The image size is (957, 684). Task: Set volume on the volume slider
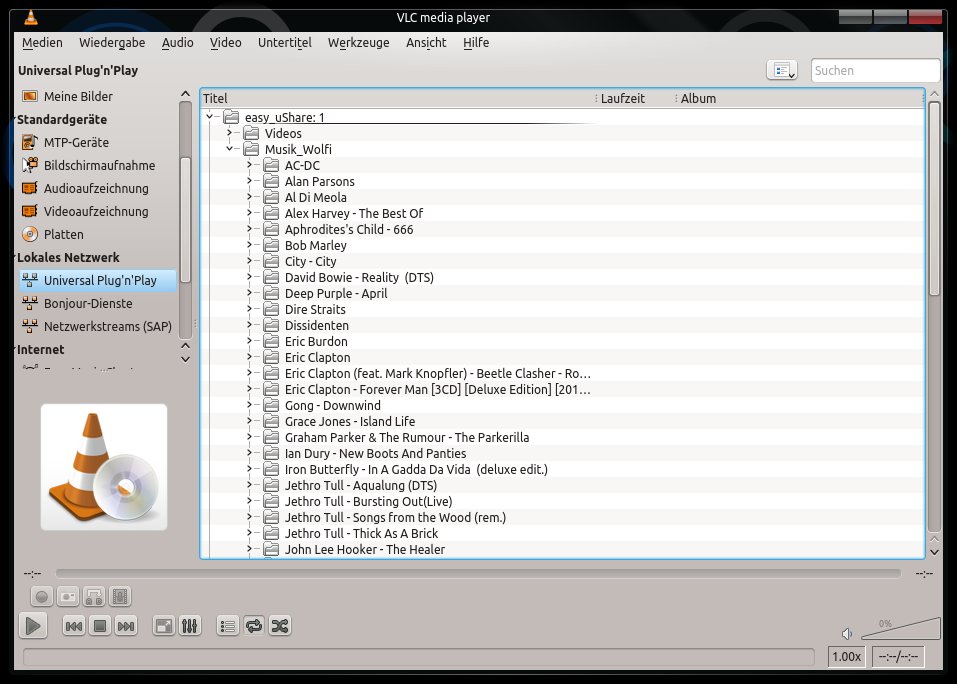(901, 628)
